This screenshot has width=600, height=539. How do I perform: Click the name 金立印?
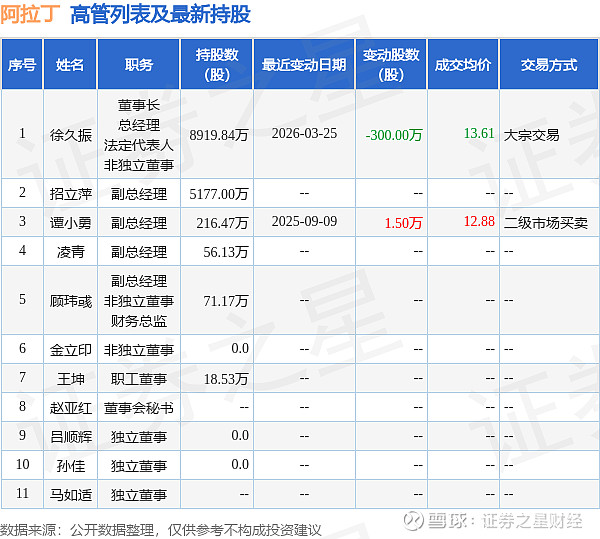[x=70, y=350]
